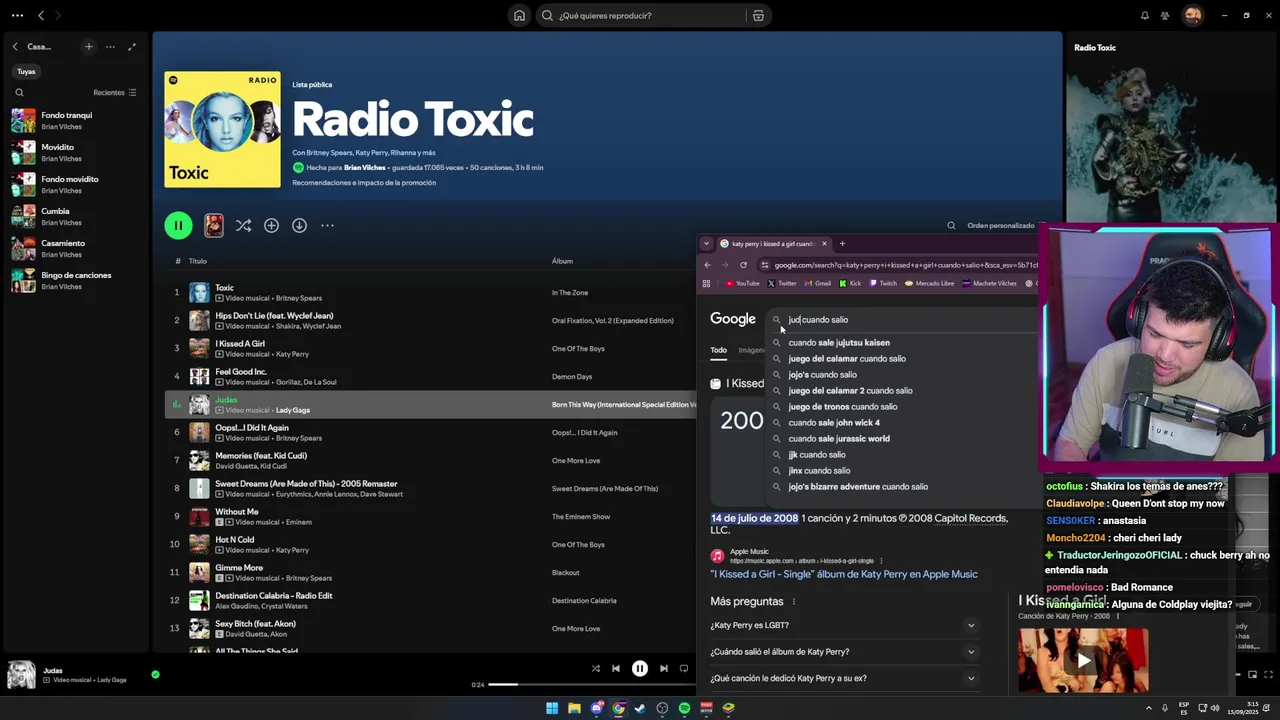
Task: Open Brian Vilches profile link in header
Action: [x=365, y=167]
